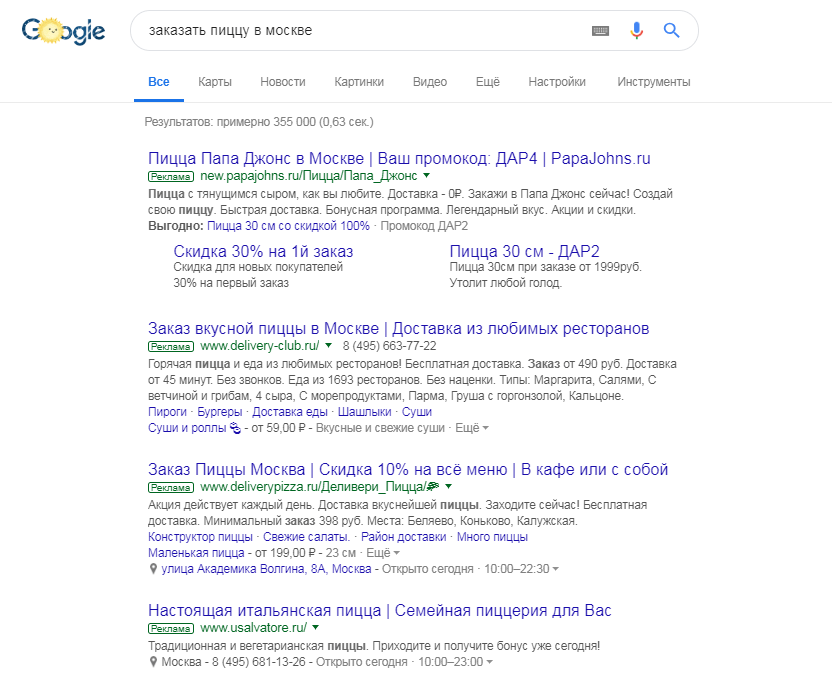The height and width of the screenshot is (679, 832).
Task: Click the Реклама badge for papajohns.ru
Action: point(171,176)
